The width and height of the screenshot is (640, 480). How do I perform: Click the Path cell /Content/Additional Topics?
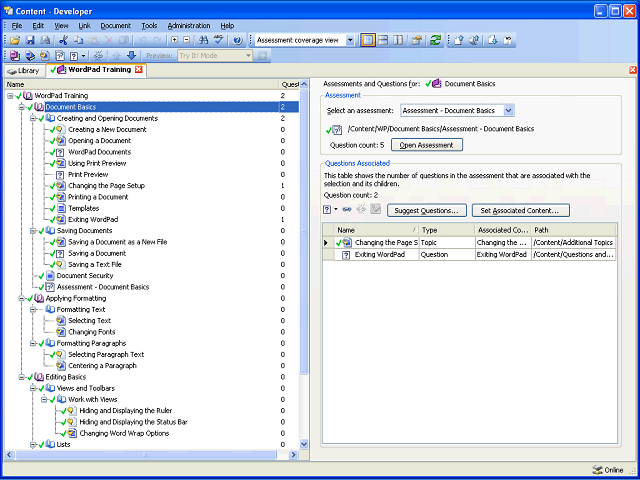(573, 243)
